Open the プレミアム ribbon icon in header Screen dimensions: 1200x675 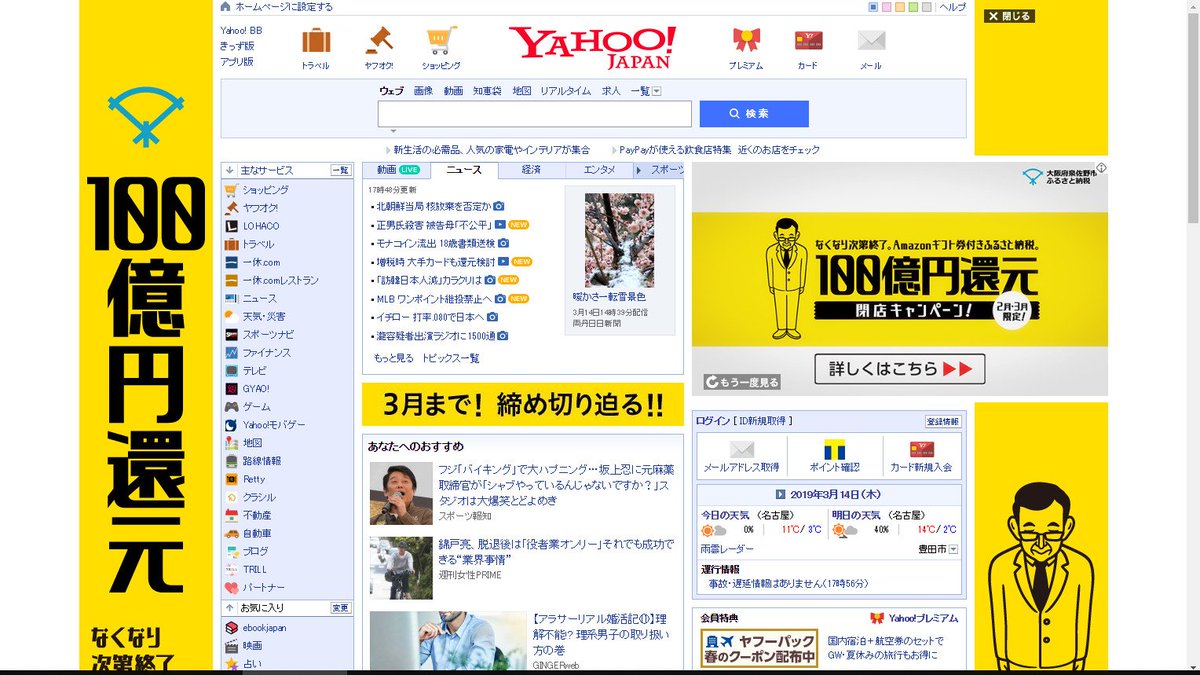coord(746,41)
